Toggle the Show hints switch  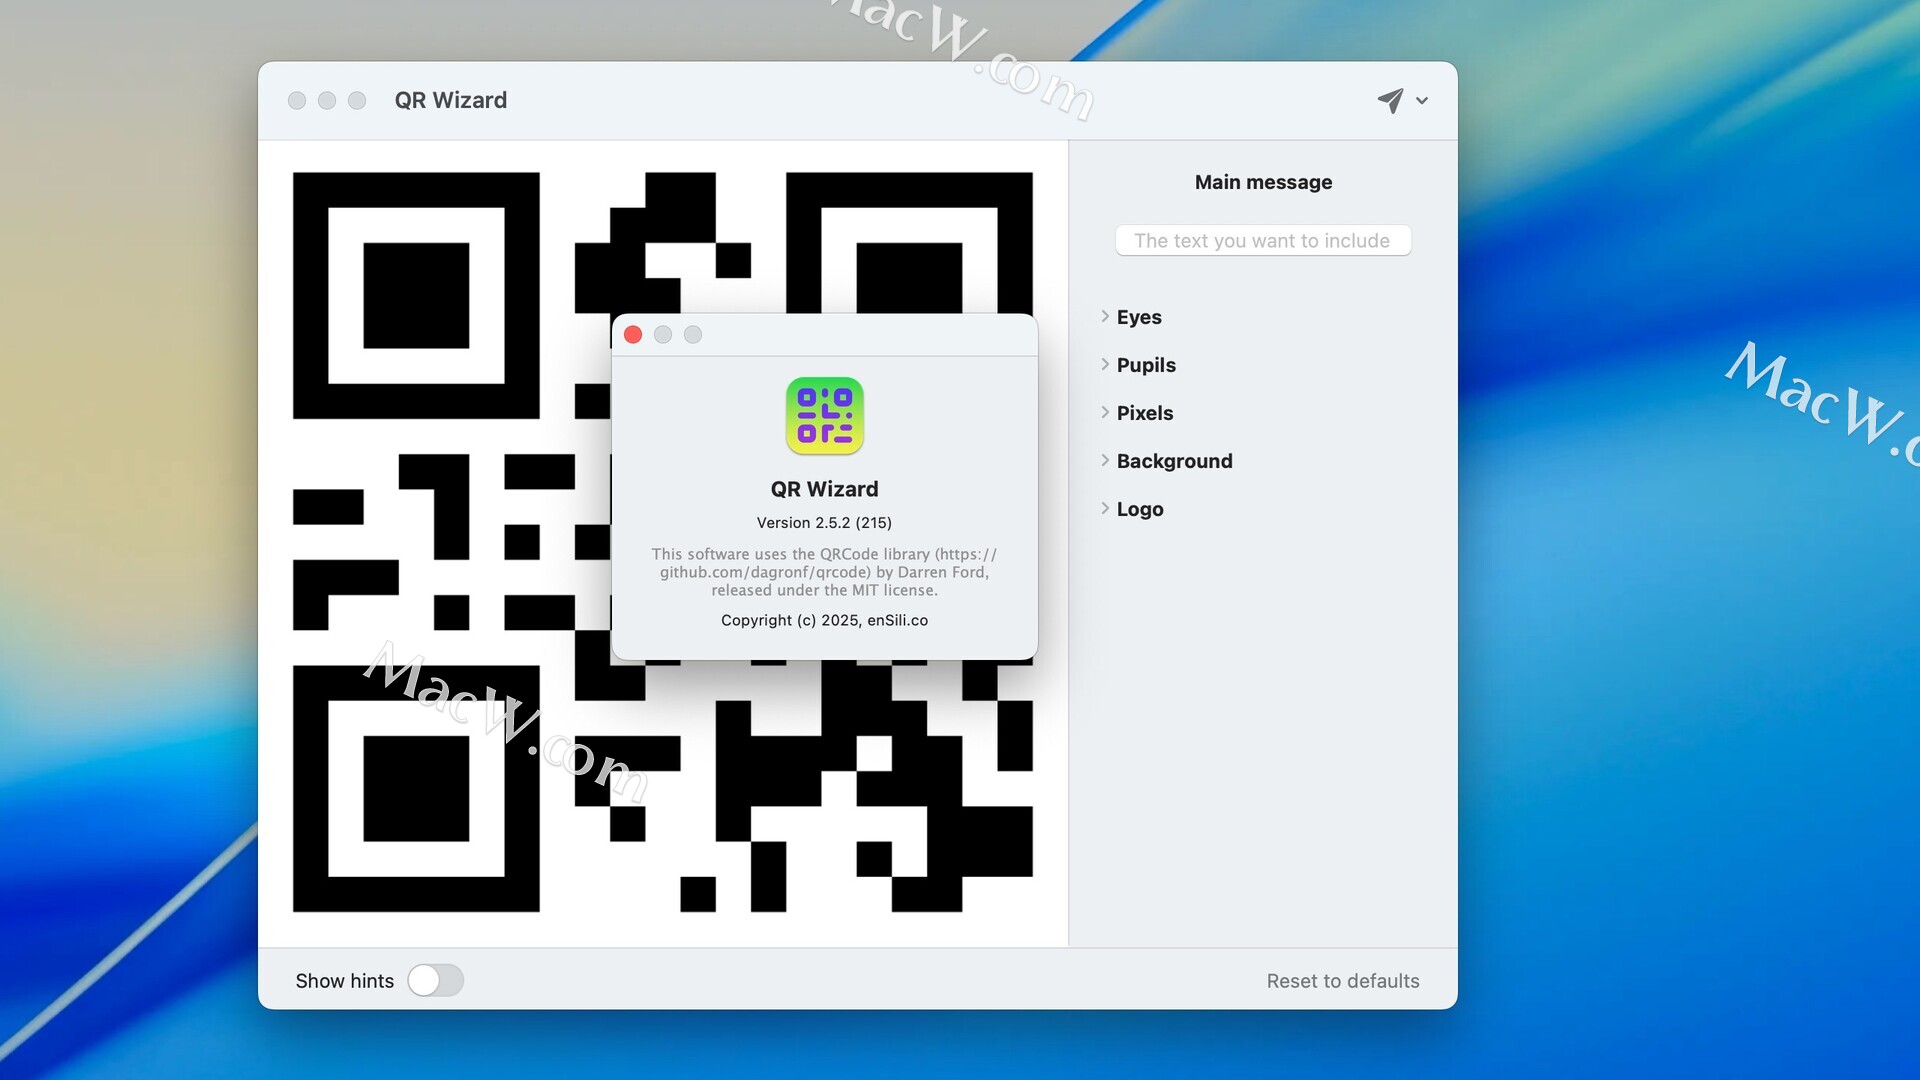click(435, 980)
